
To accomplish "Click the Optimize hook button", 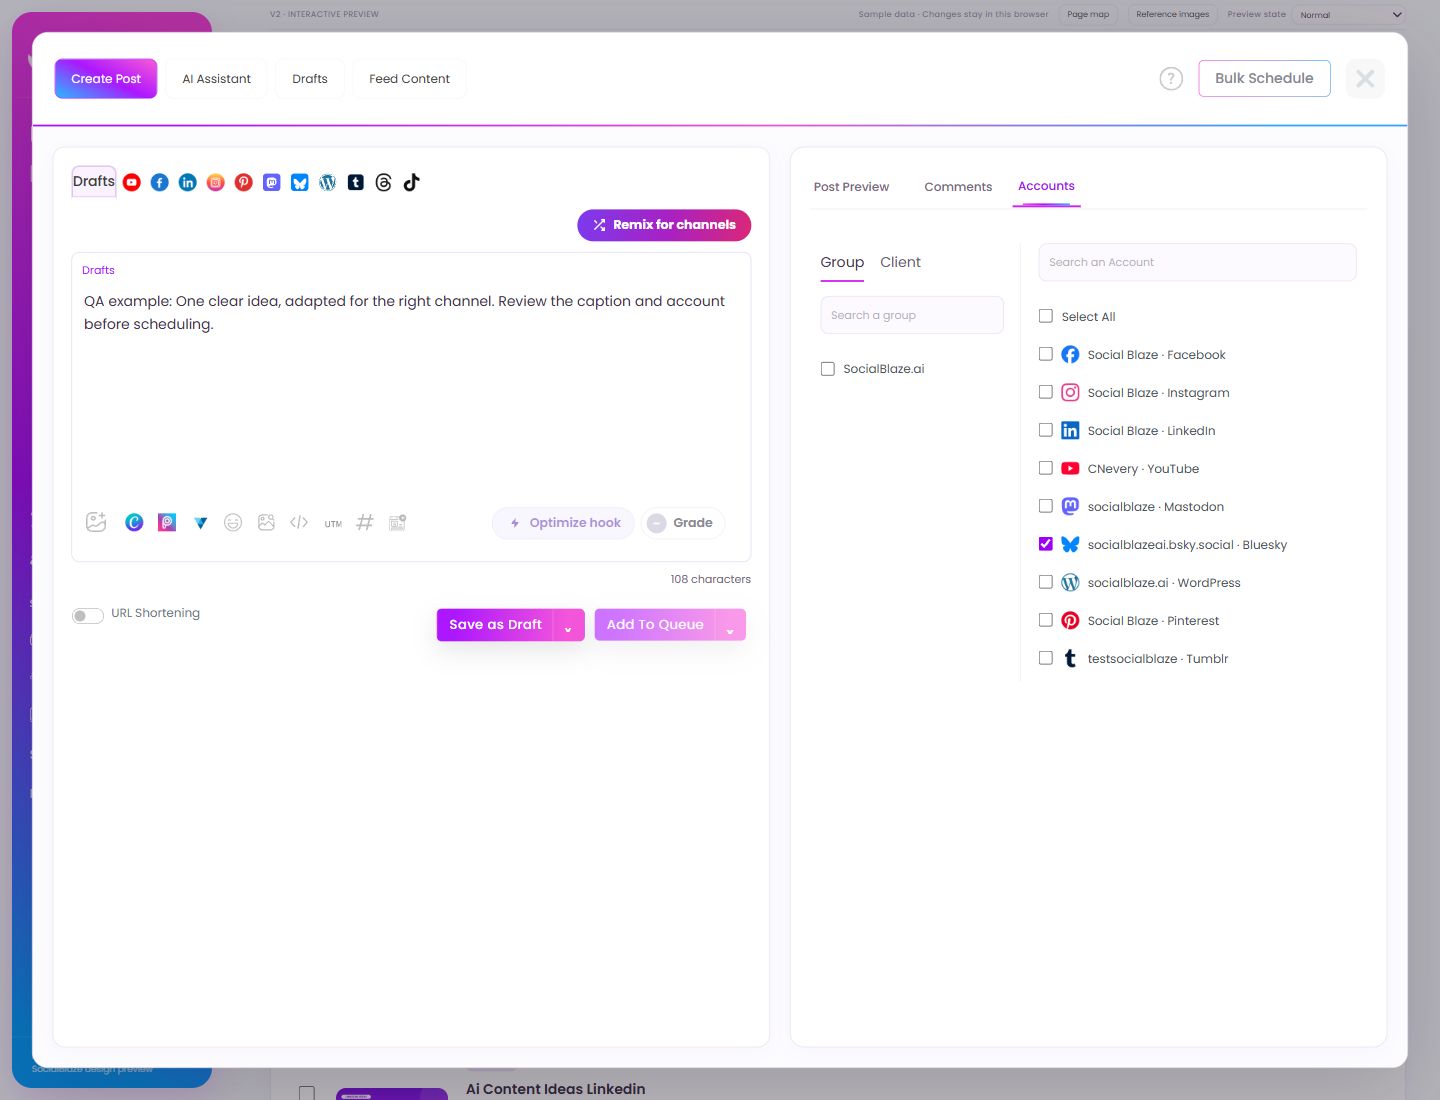I will click(563, 523).
